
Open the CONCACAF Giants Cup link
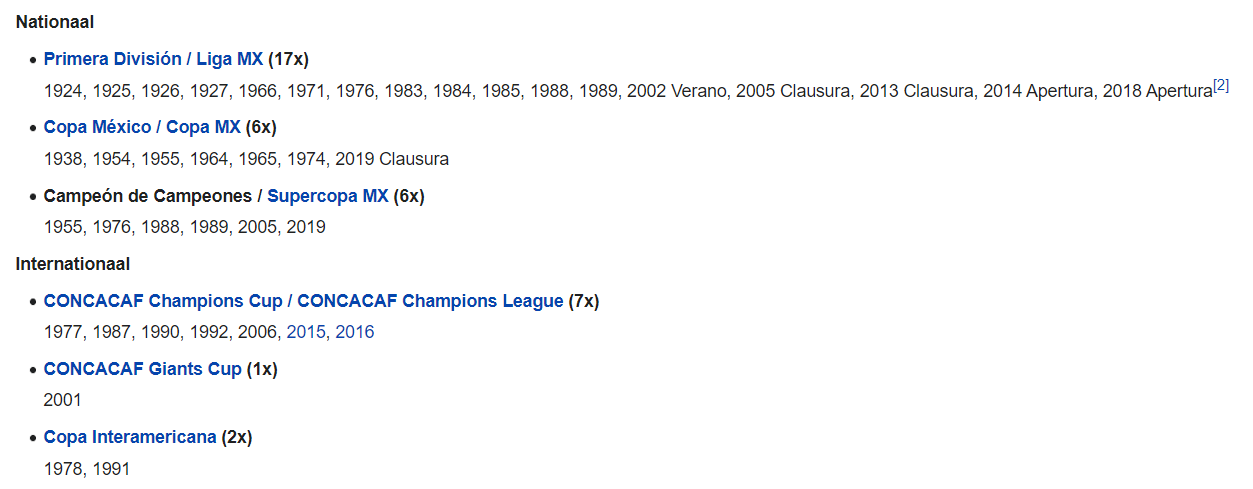pyautogui.click(x=143, y=369)
